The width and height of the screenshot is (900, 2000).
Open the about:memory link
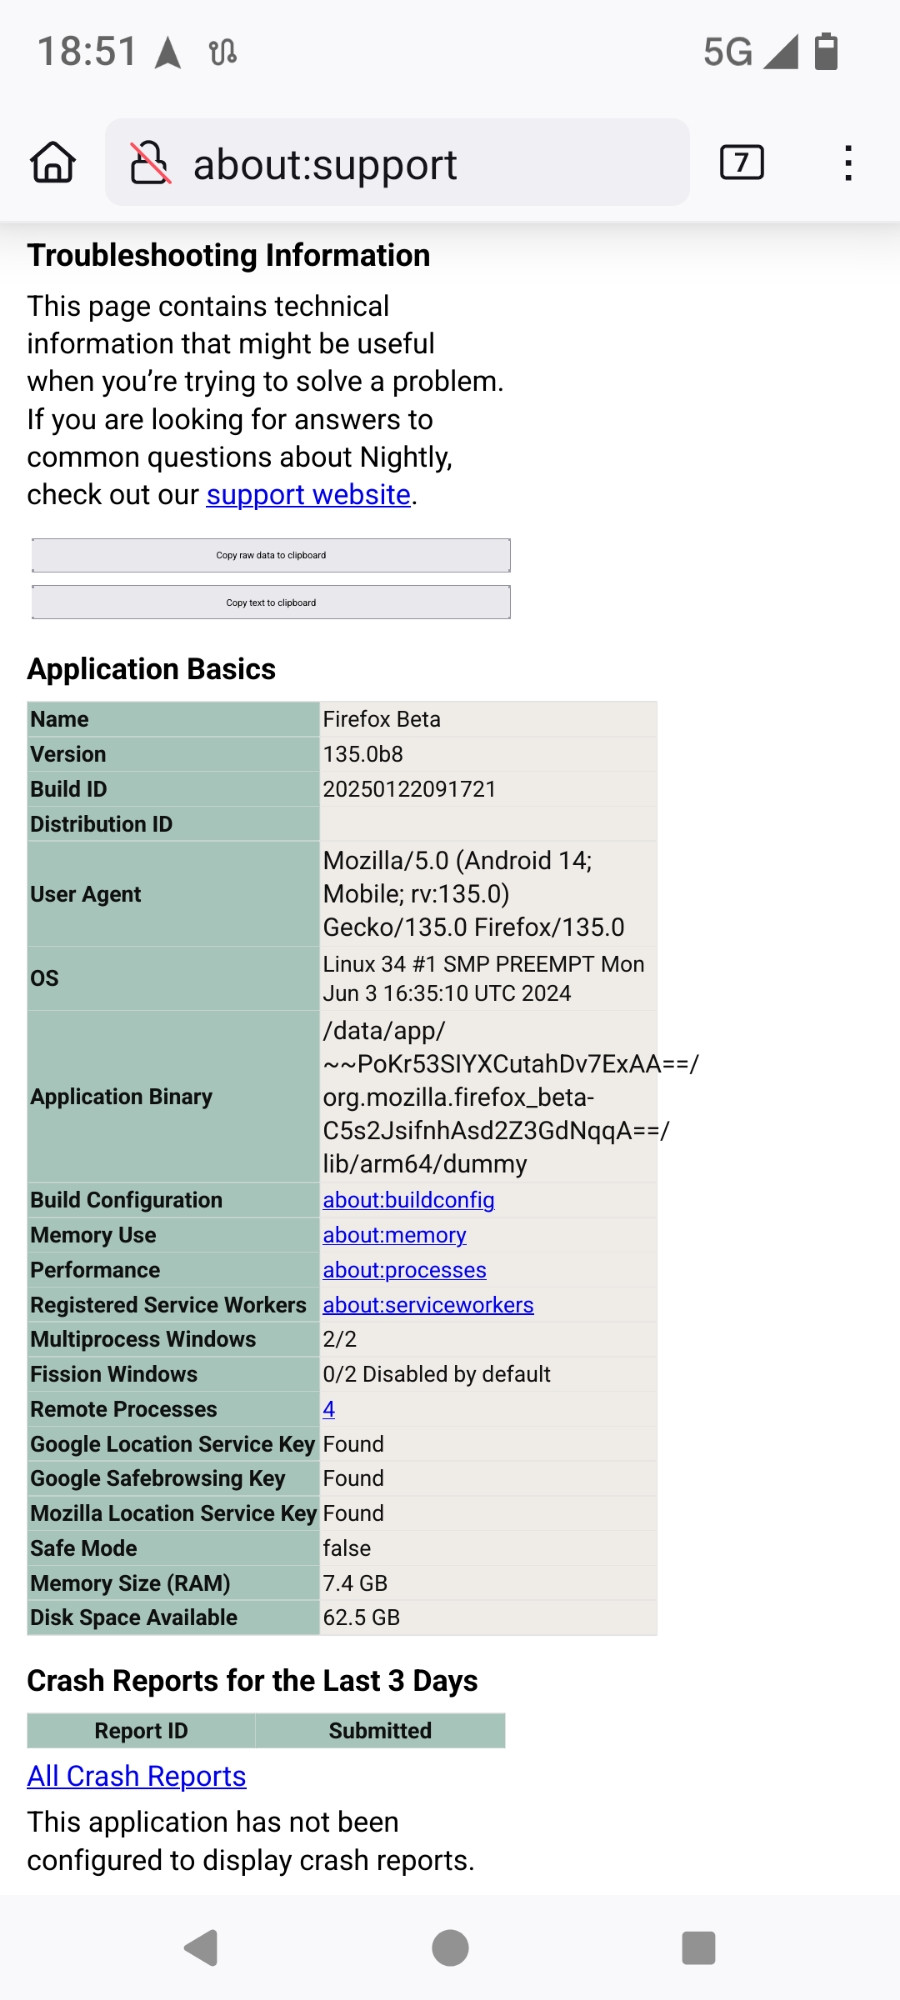pyautogui.click(x=394, y=1235)
